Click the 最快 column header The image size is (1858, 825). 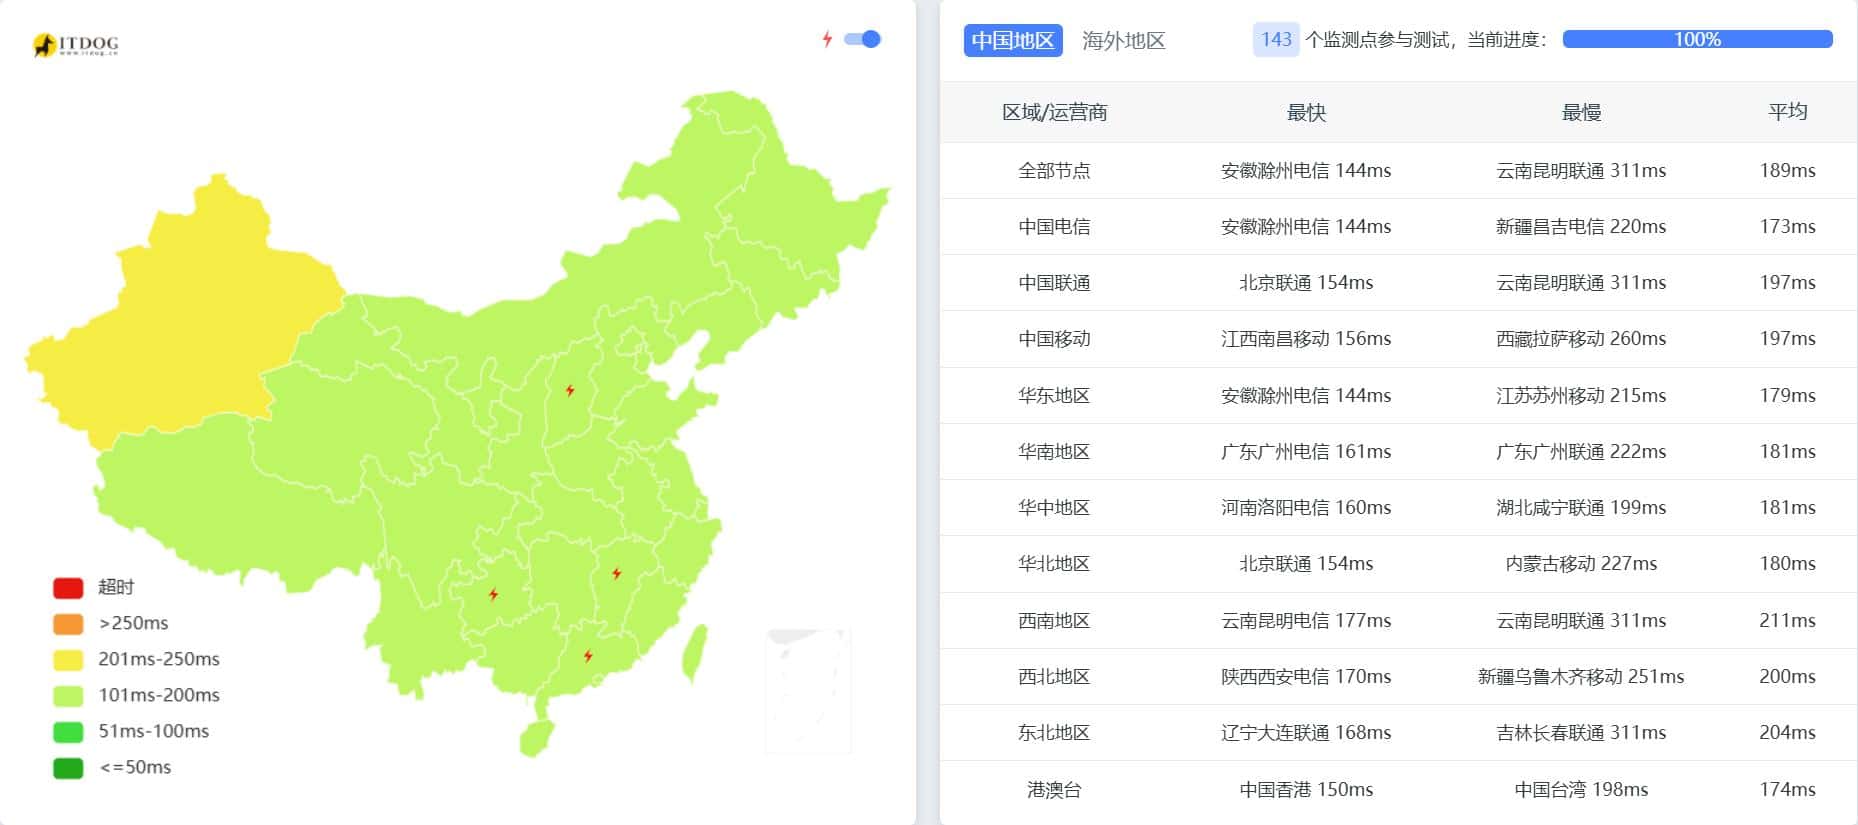[1305, 112]
